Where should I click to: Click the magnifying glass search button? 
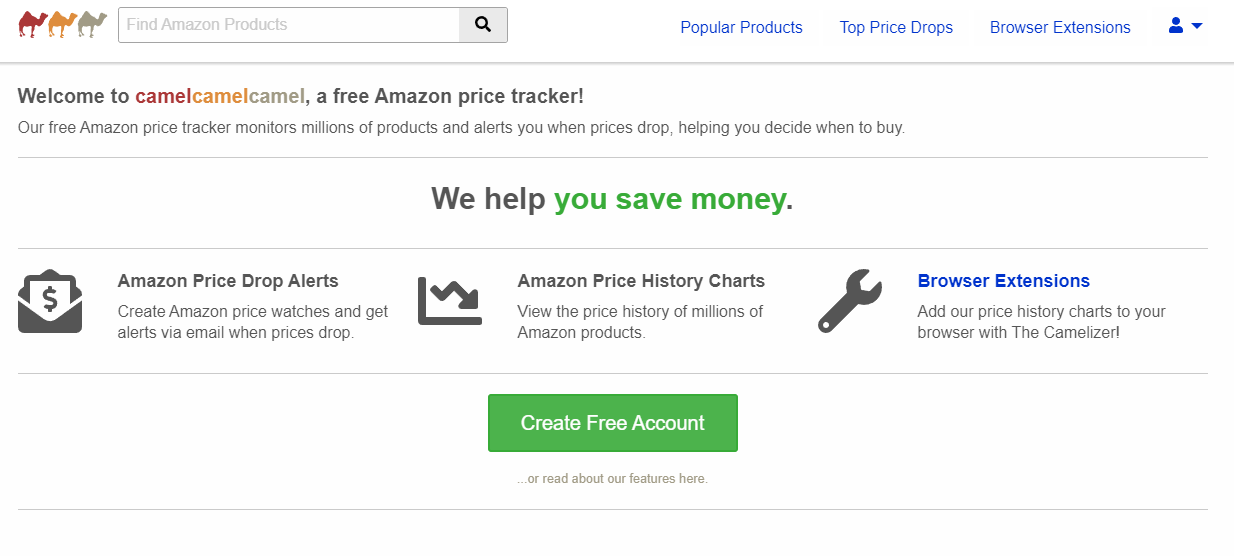(483, 25)
